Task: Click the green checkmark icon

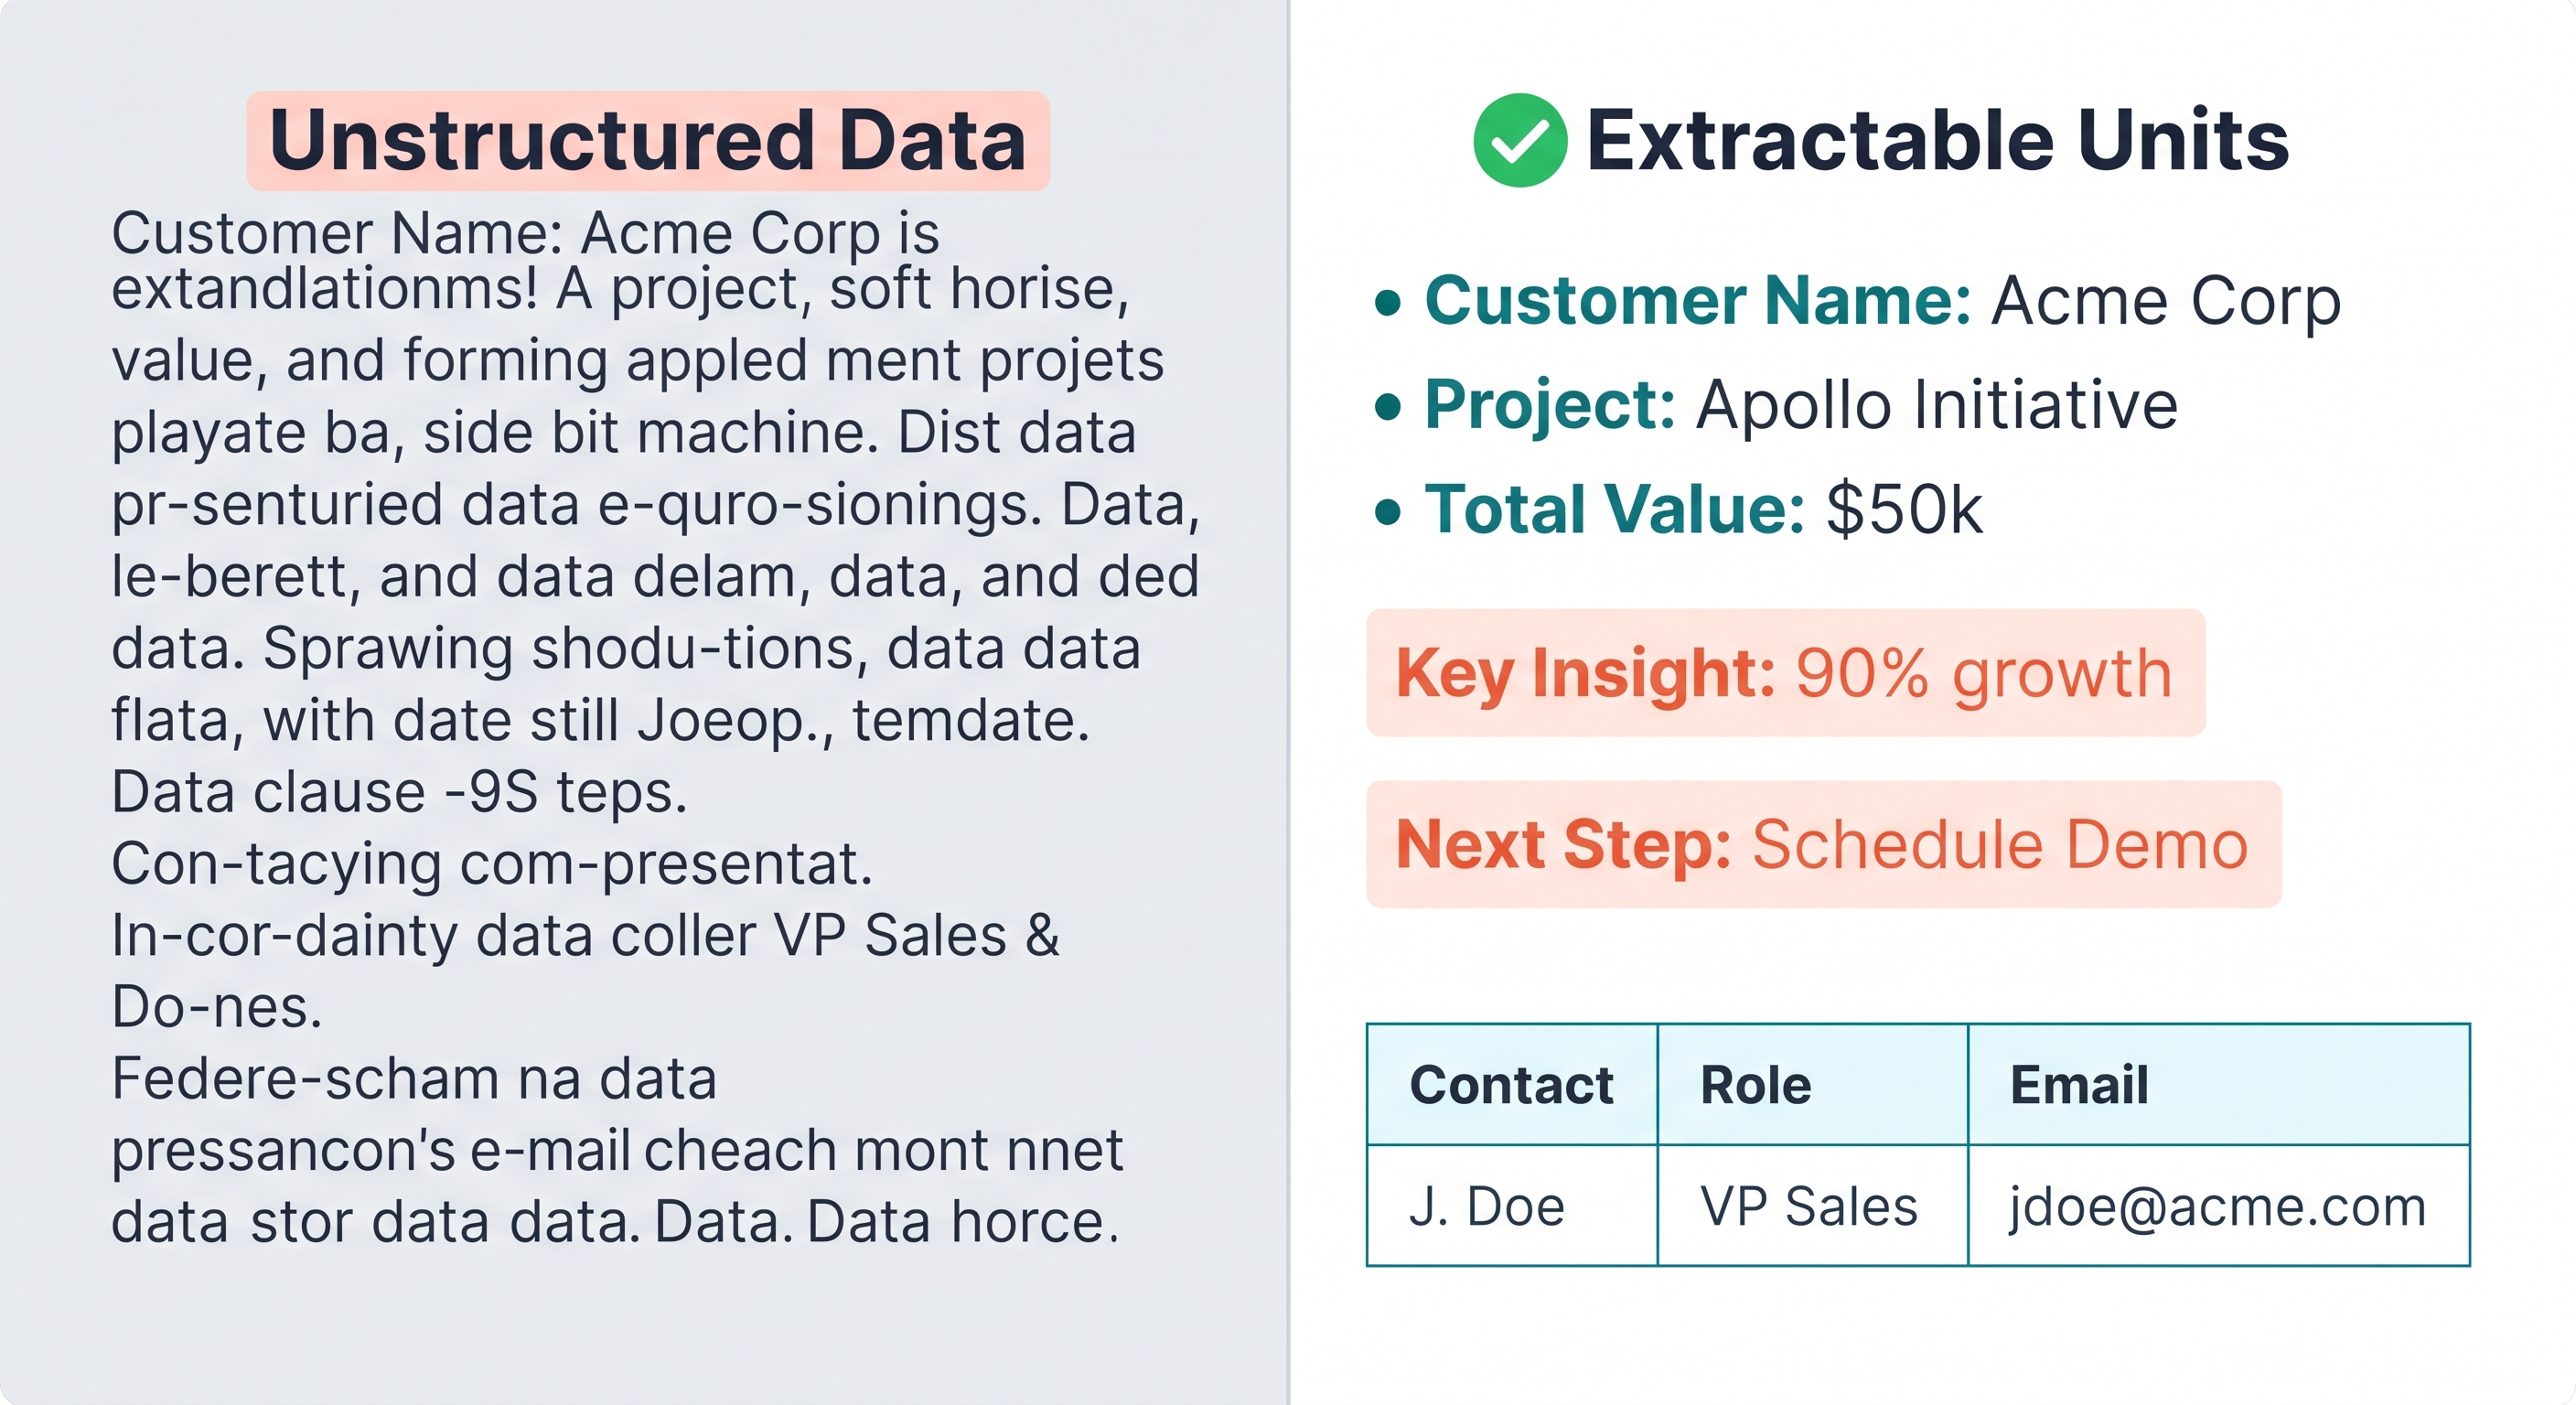Action: pos(1519,140)
